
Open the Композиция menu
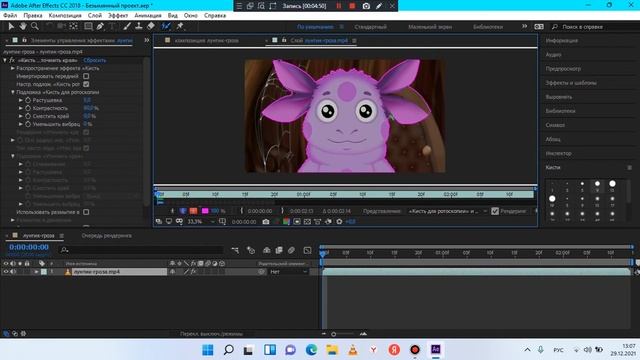coord(65,16)
